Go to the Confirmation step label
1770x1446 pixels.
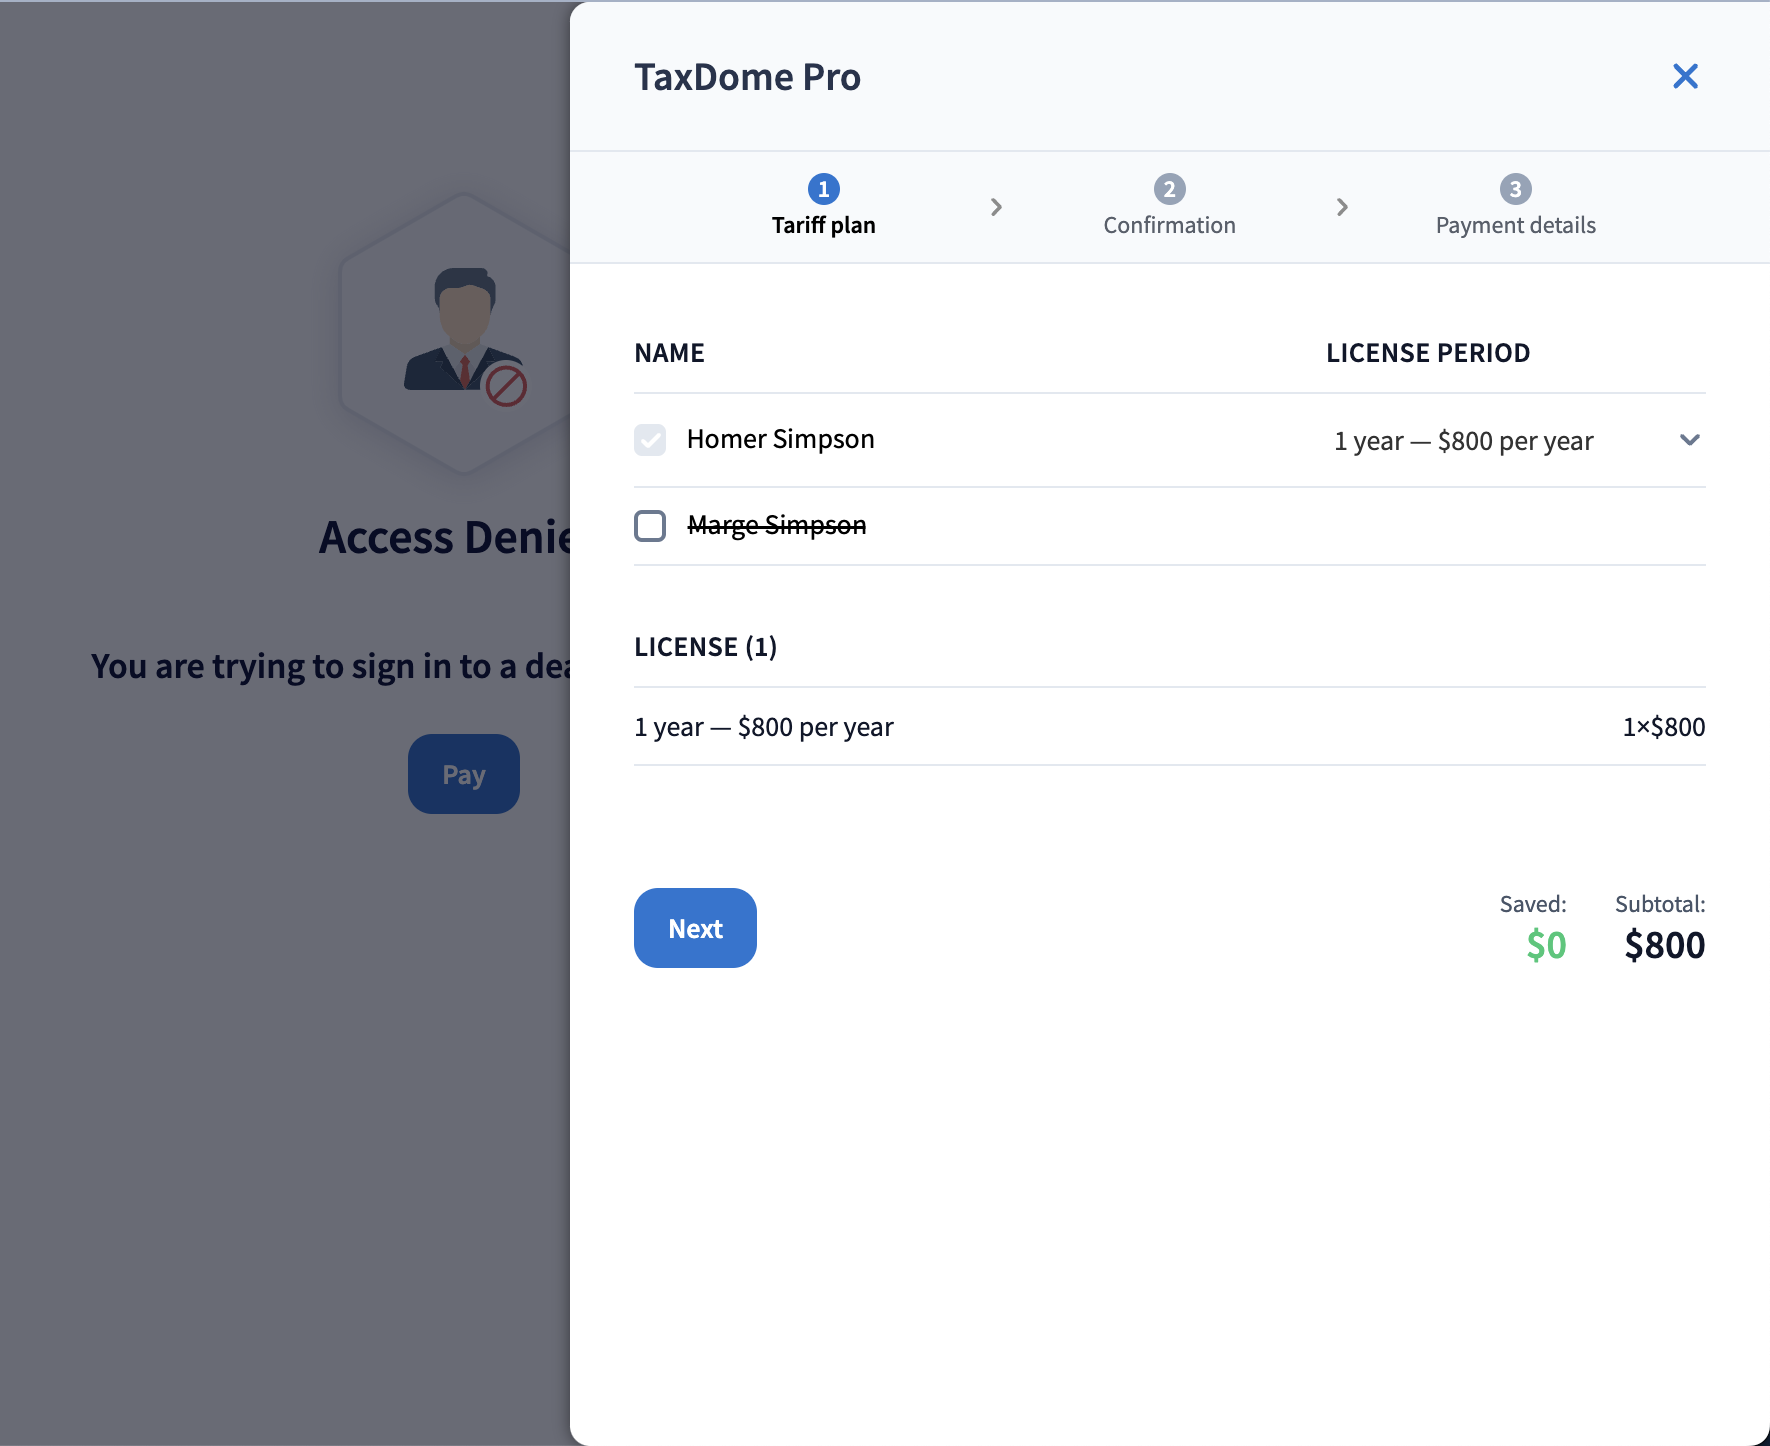[1169, 226]
